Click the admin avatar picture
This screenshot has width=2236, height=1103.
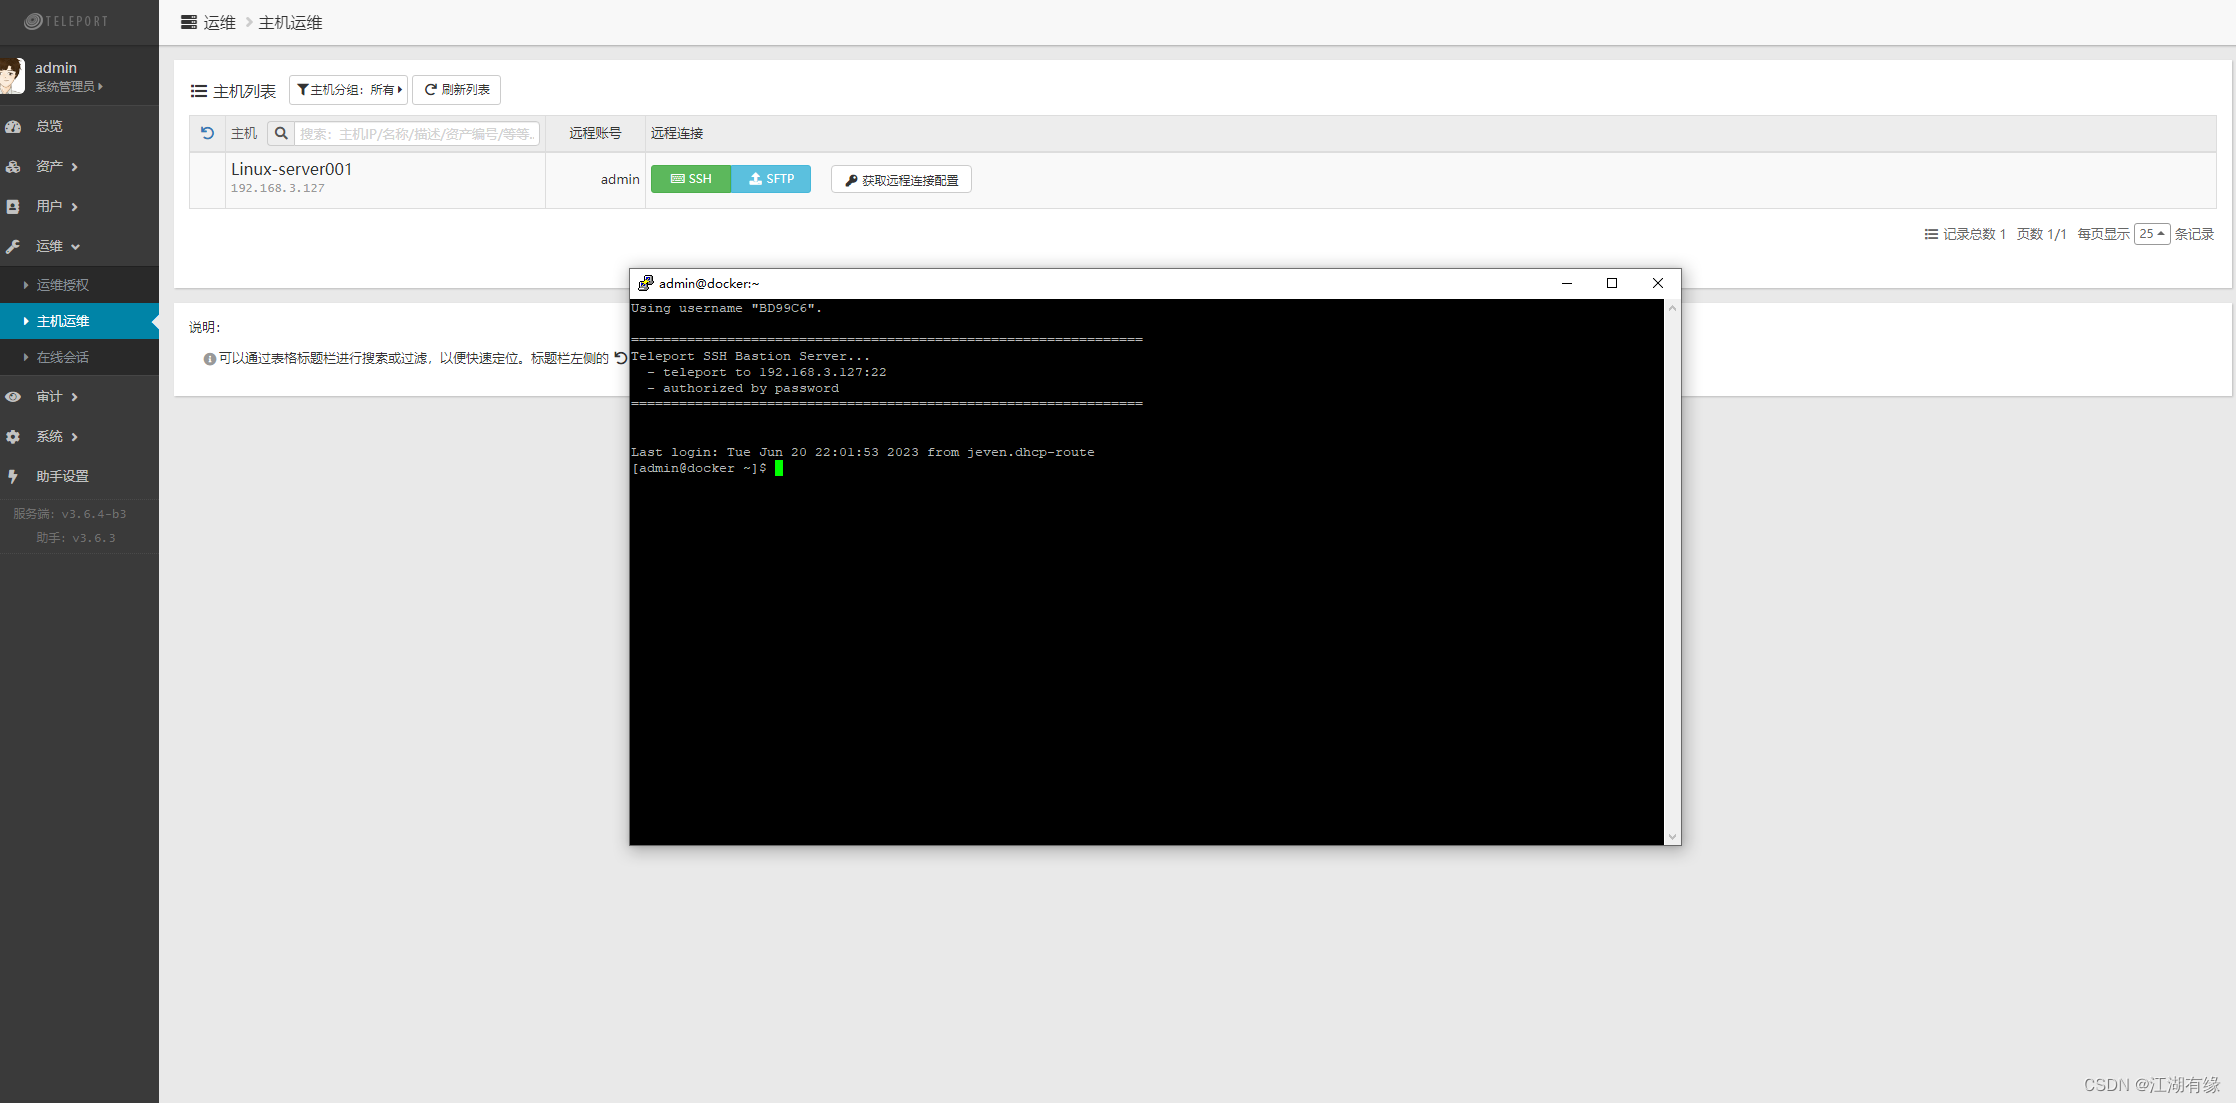(12, 76)
